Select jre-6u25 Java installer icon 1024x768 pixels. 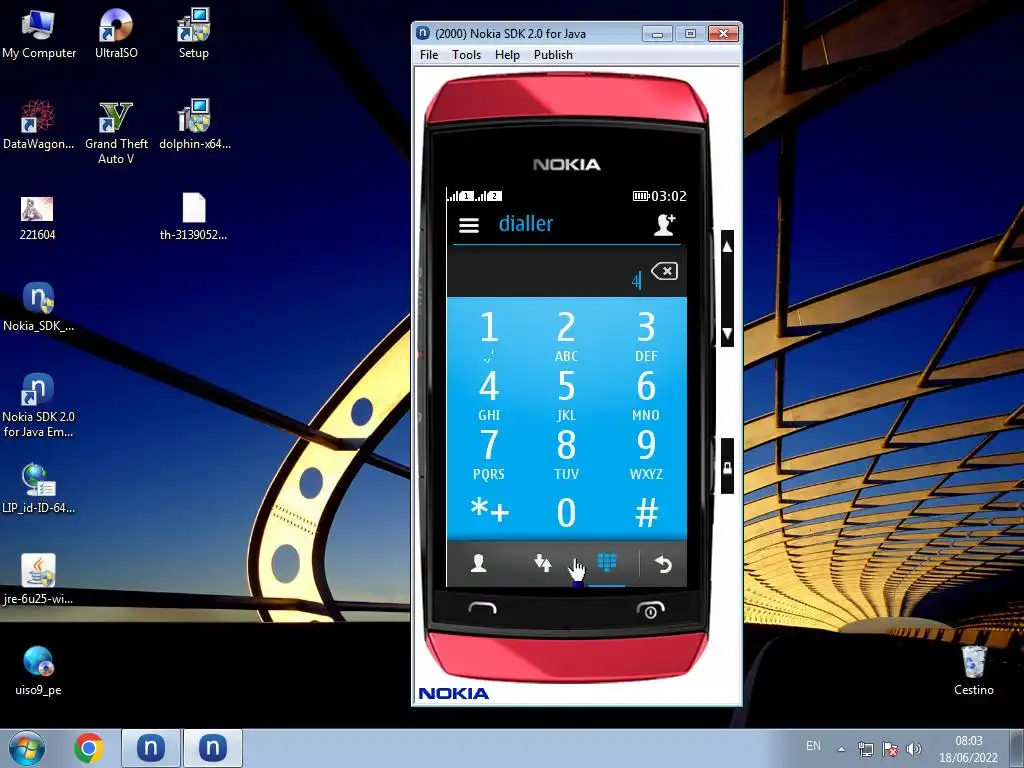[x=38, y=580]
